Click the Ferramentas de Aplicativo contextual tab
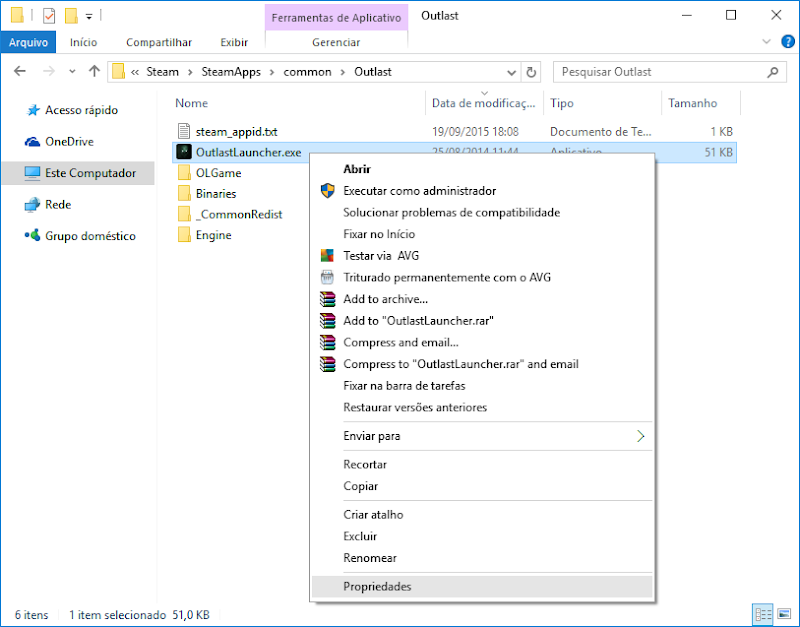800x627 pixels. pos(336,18)
